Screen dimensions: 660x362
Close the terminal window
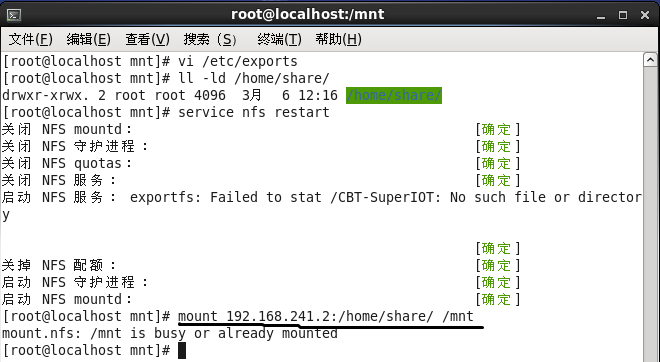[645, 16]
